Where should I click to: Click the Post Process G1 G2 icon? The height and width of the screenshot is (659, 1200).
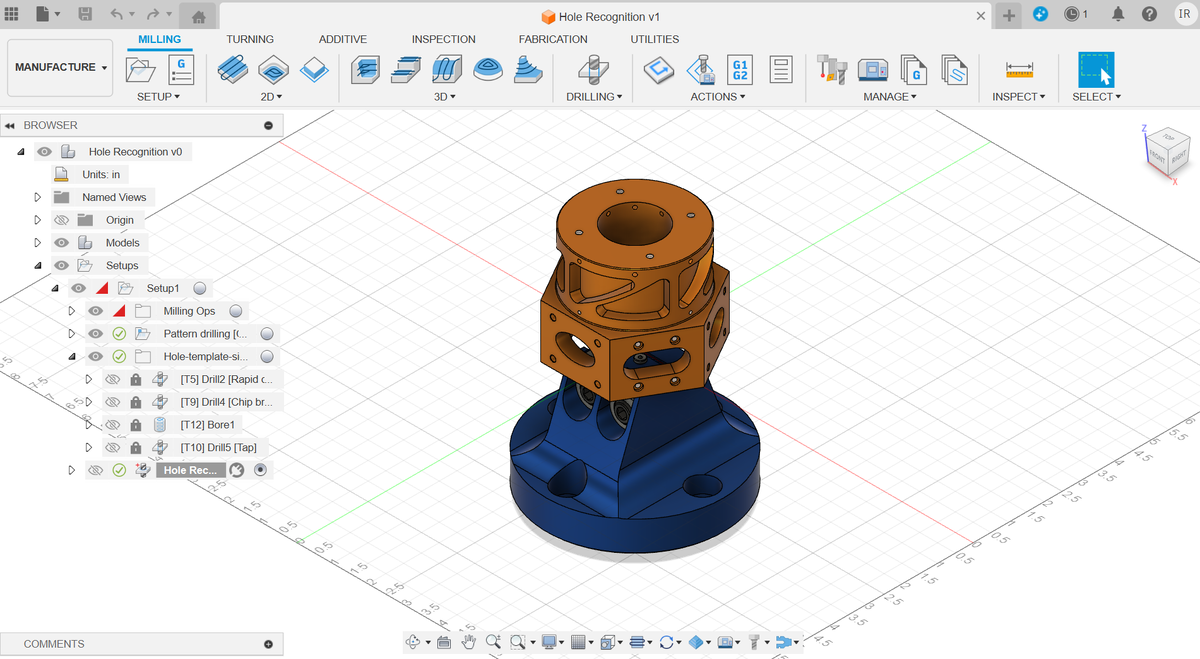[x=740, y=69]
